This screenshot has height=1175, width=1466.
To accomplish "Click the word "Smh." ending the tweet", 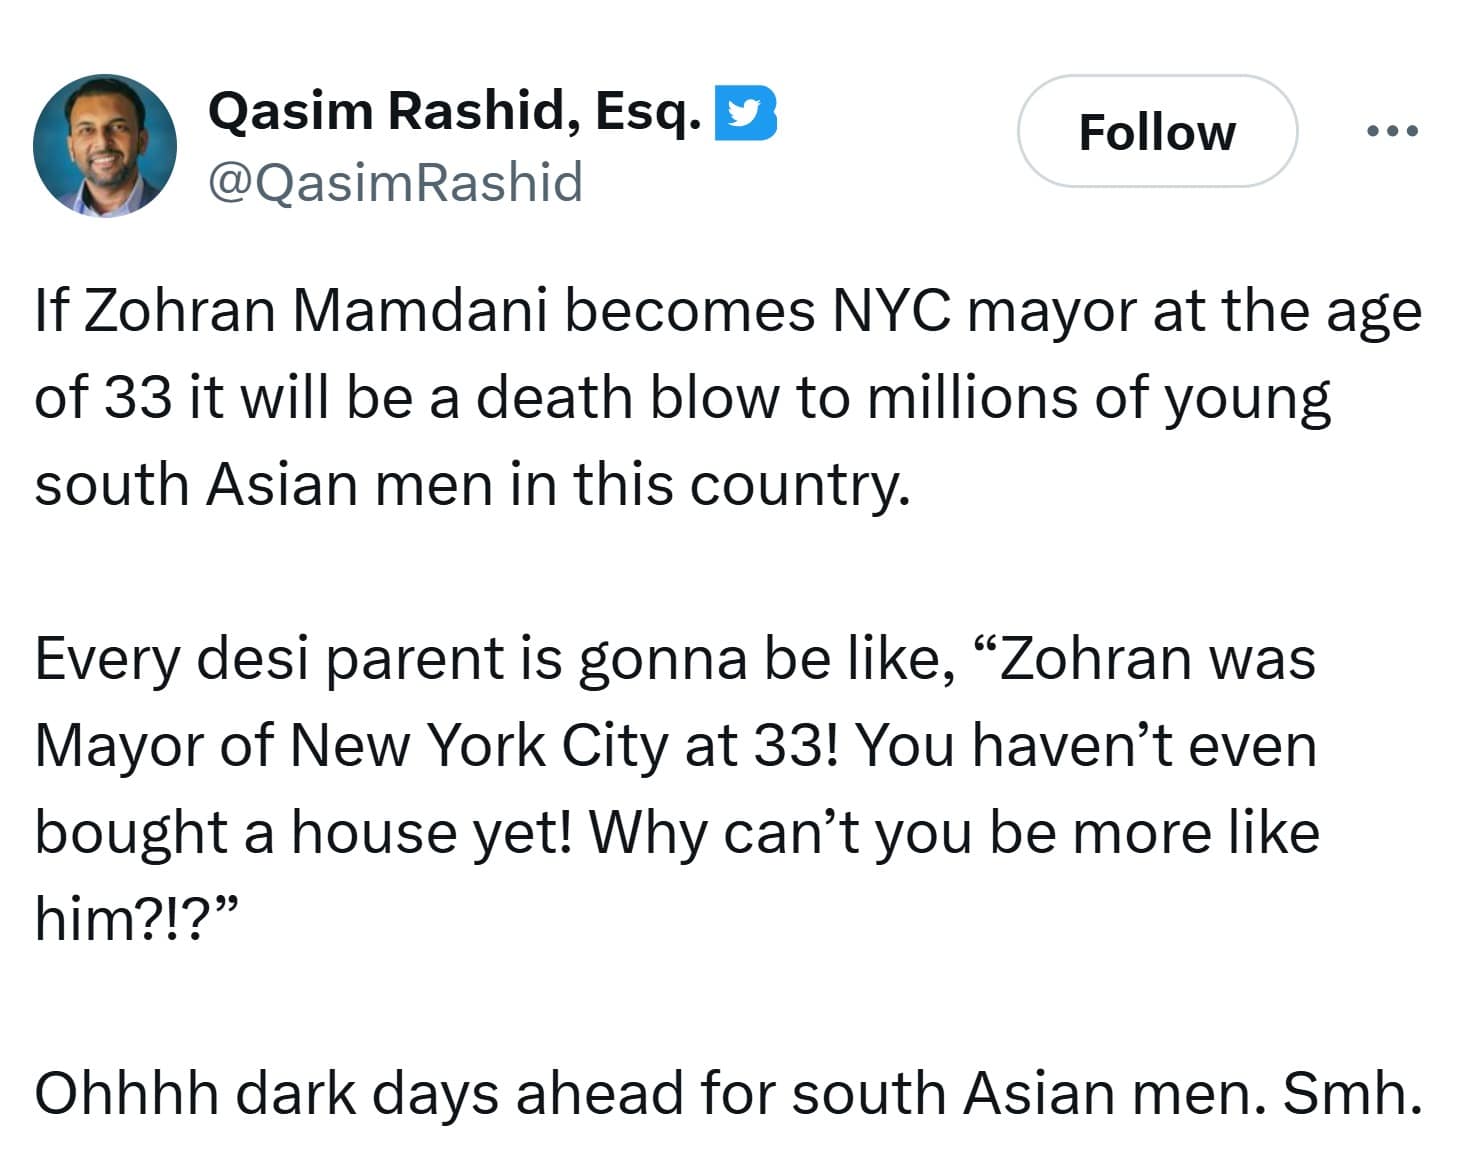I will coord(1351,1092).
